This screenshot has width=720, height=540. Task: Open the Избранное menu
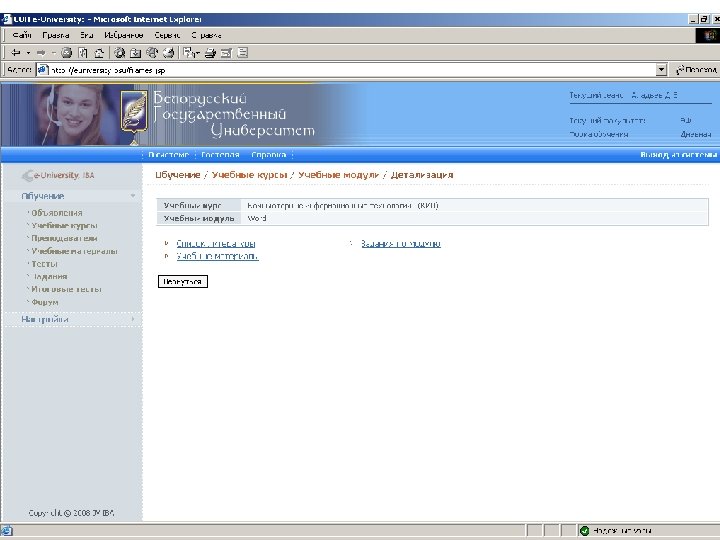124,35
